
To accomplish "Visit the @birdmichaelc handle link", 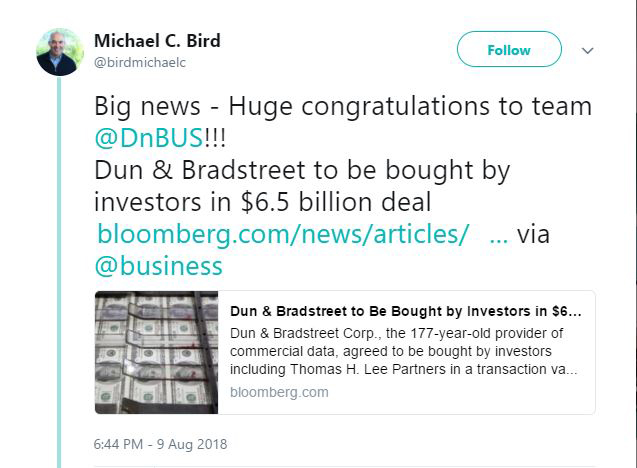I will pos(140,62).
